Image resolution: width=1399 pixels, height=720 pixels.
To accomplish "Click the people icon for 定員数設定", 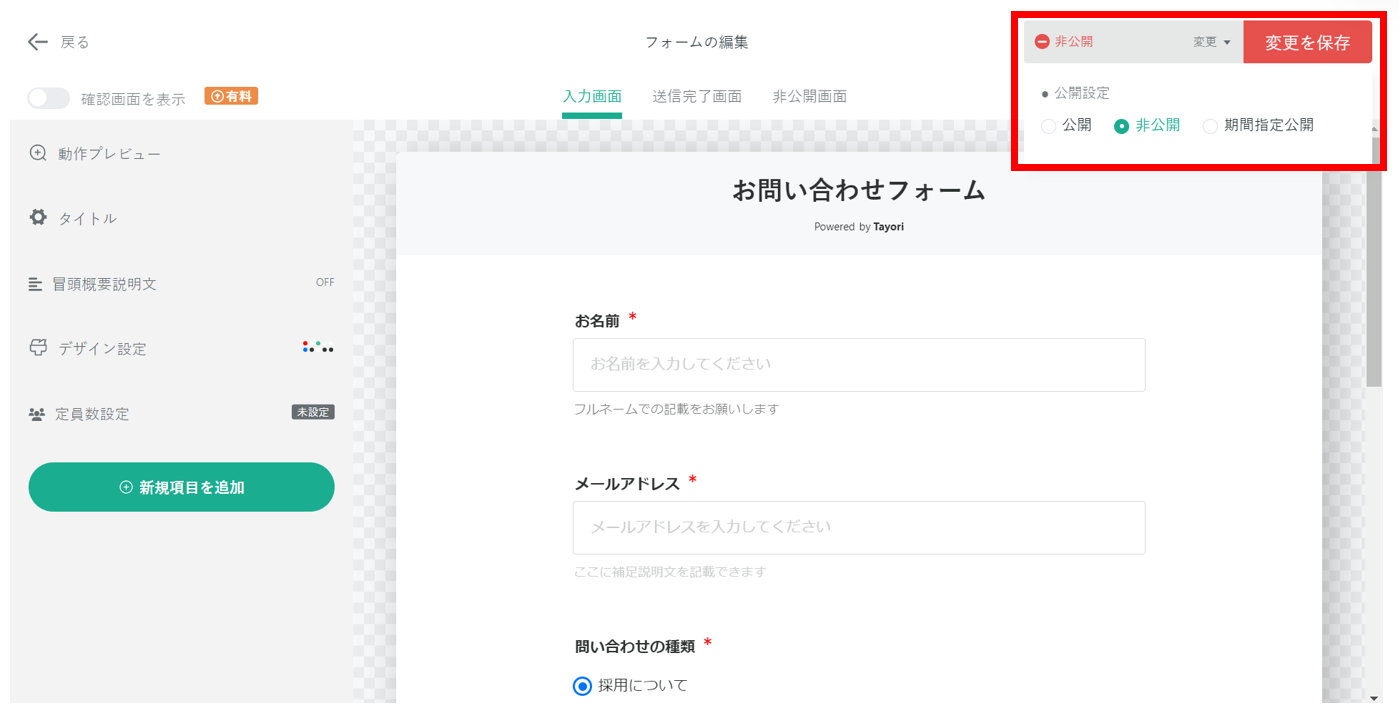I will click(38, 412).
